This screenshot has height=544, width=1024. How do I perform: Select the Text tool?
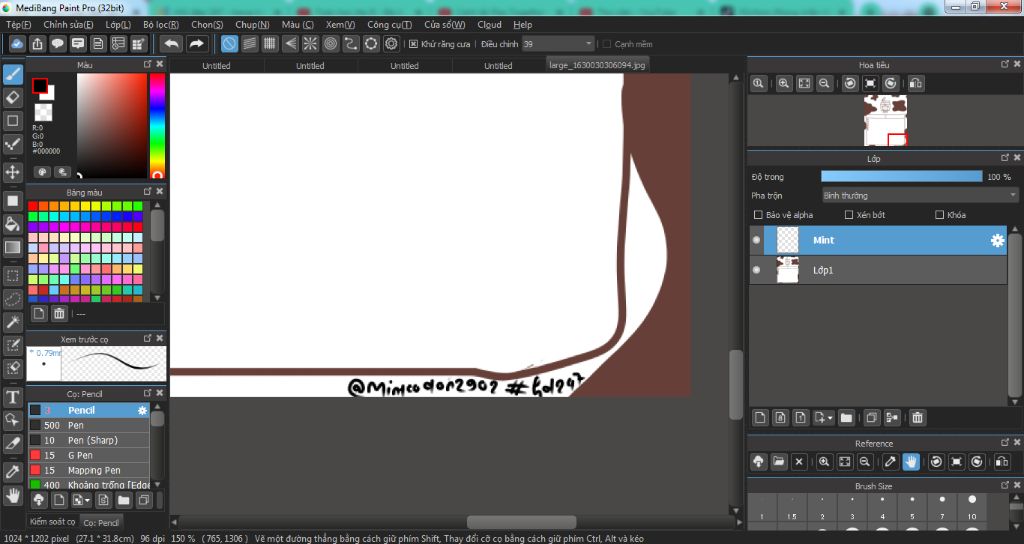coord(12,397)
